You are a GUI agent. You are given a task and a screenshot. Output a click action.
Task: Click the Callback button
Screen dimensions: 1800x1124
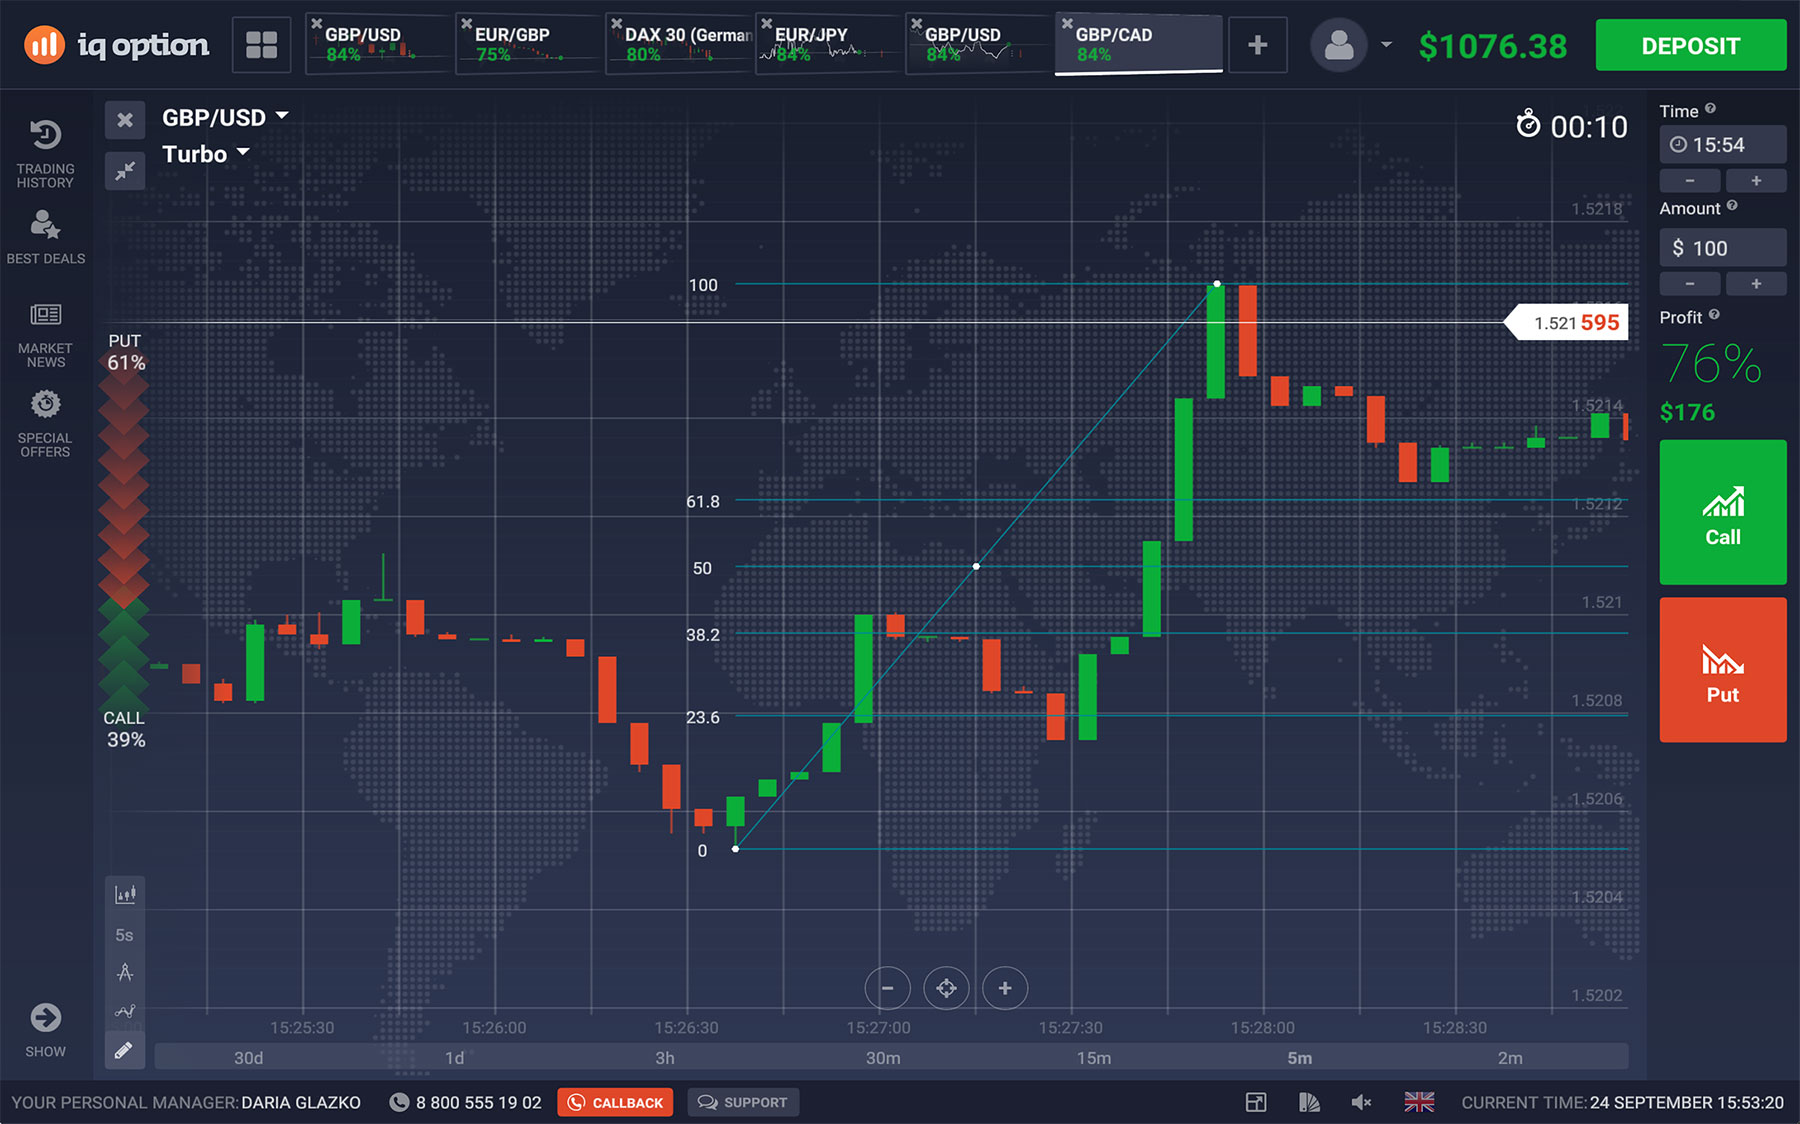coord(615,1102)
